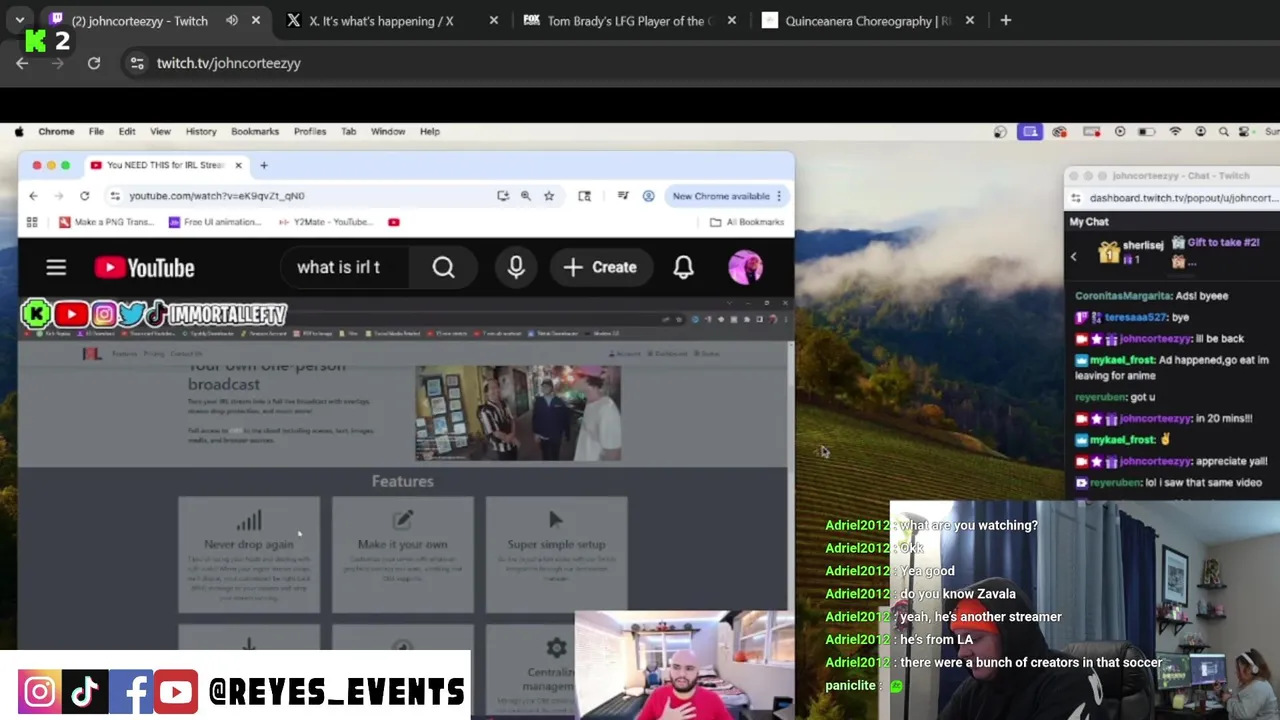This screenshot has height=720, width=1280.
Task: Open the Help menu
Action: [x=429, y=131]
